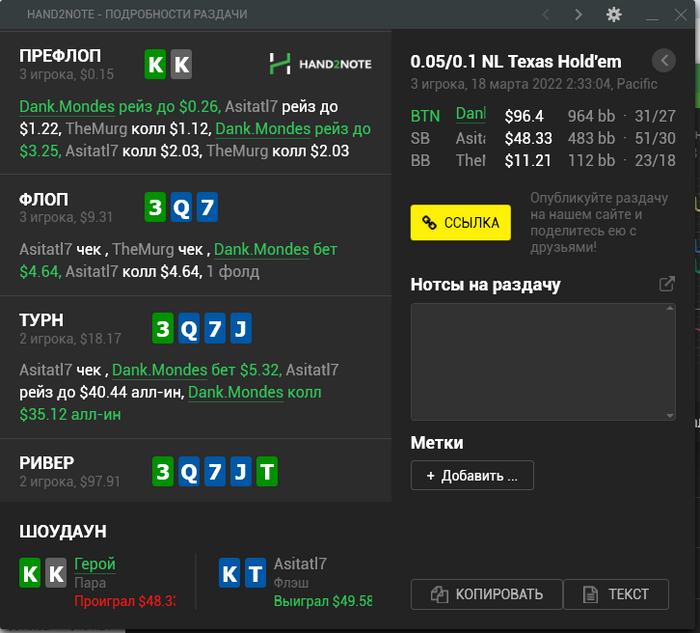Click blue K card of Asitatl7 showdown
The height and width of the screenshot is (633, 700).
pyautogui.click(x=229, y=573)
